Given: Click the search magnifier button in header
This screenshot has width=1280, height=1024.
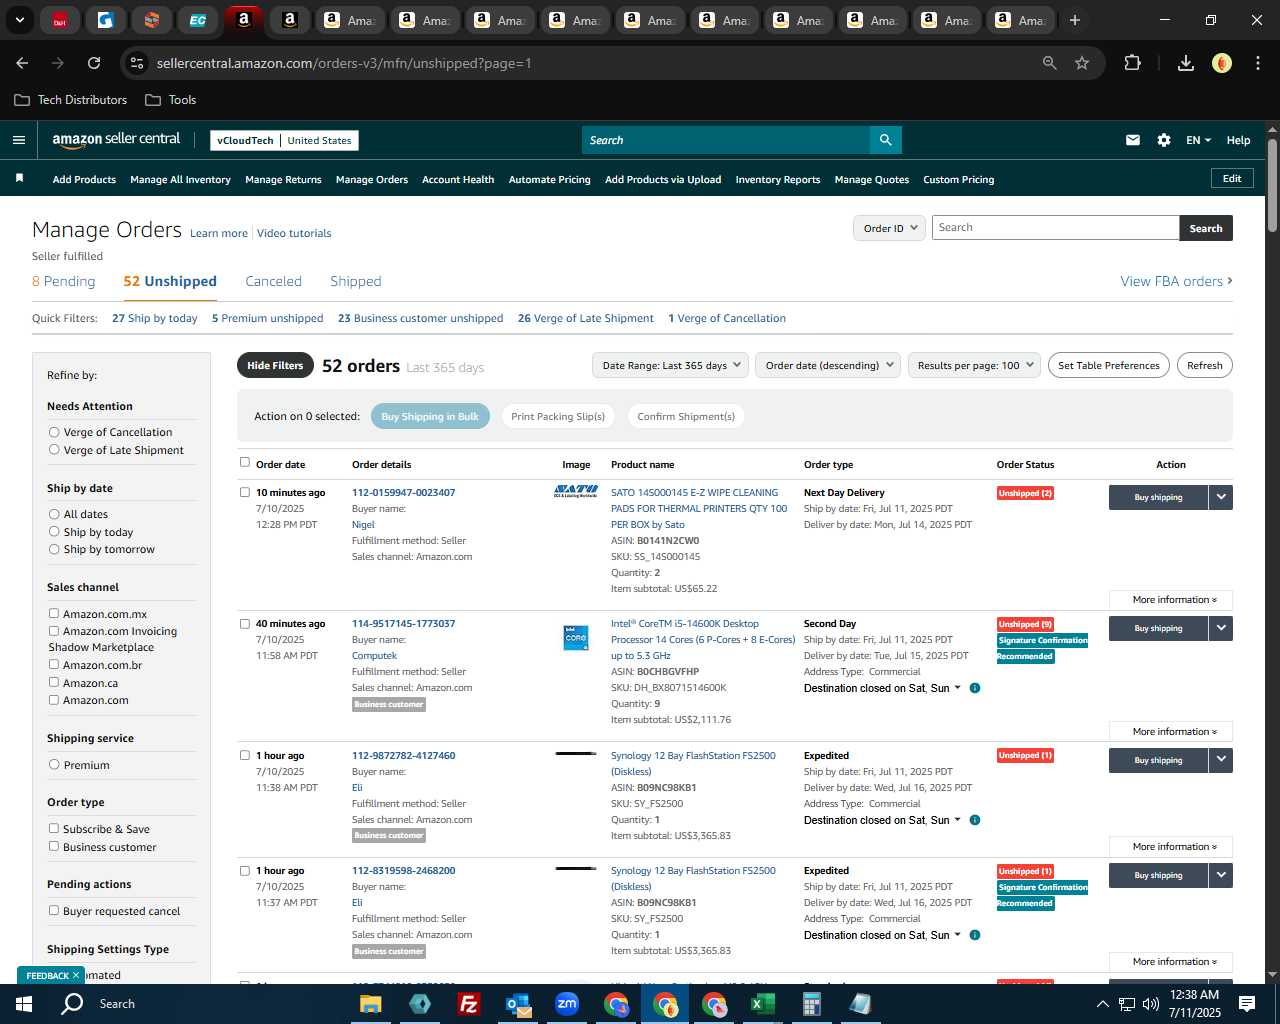Looking at the screenshot, I should tap(885, 140).
